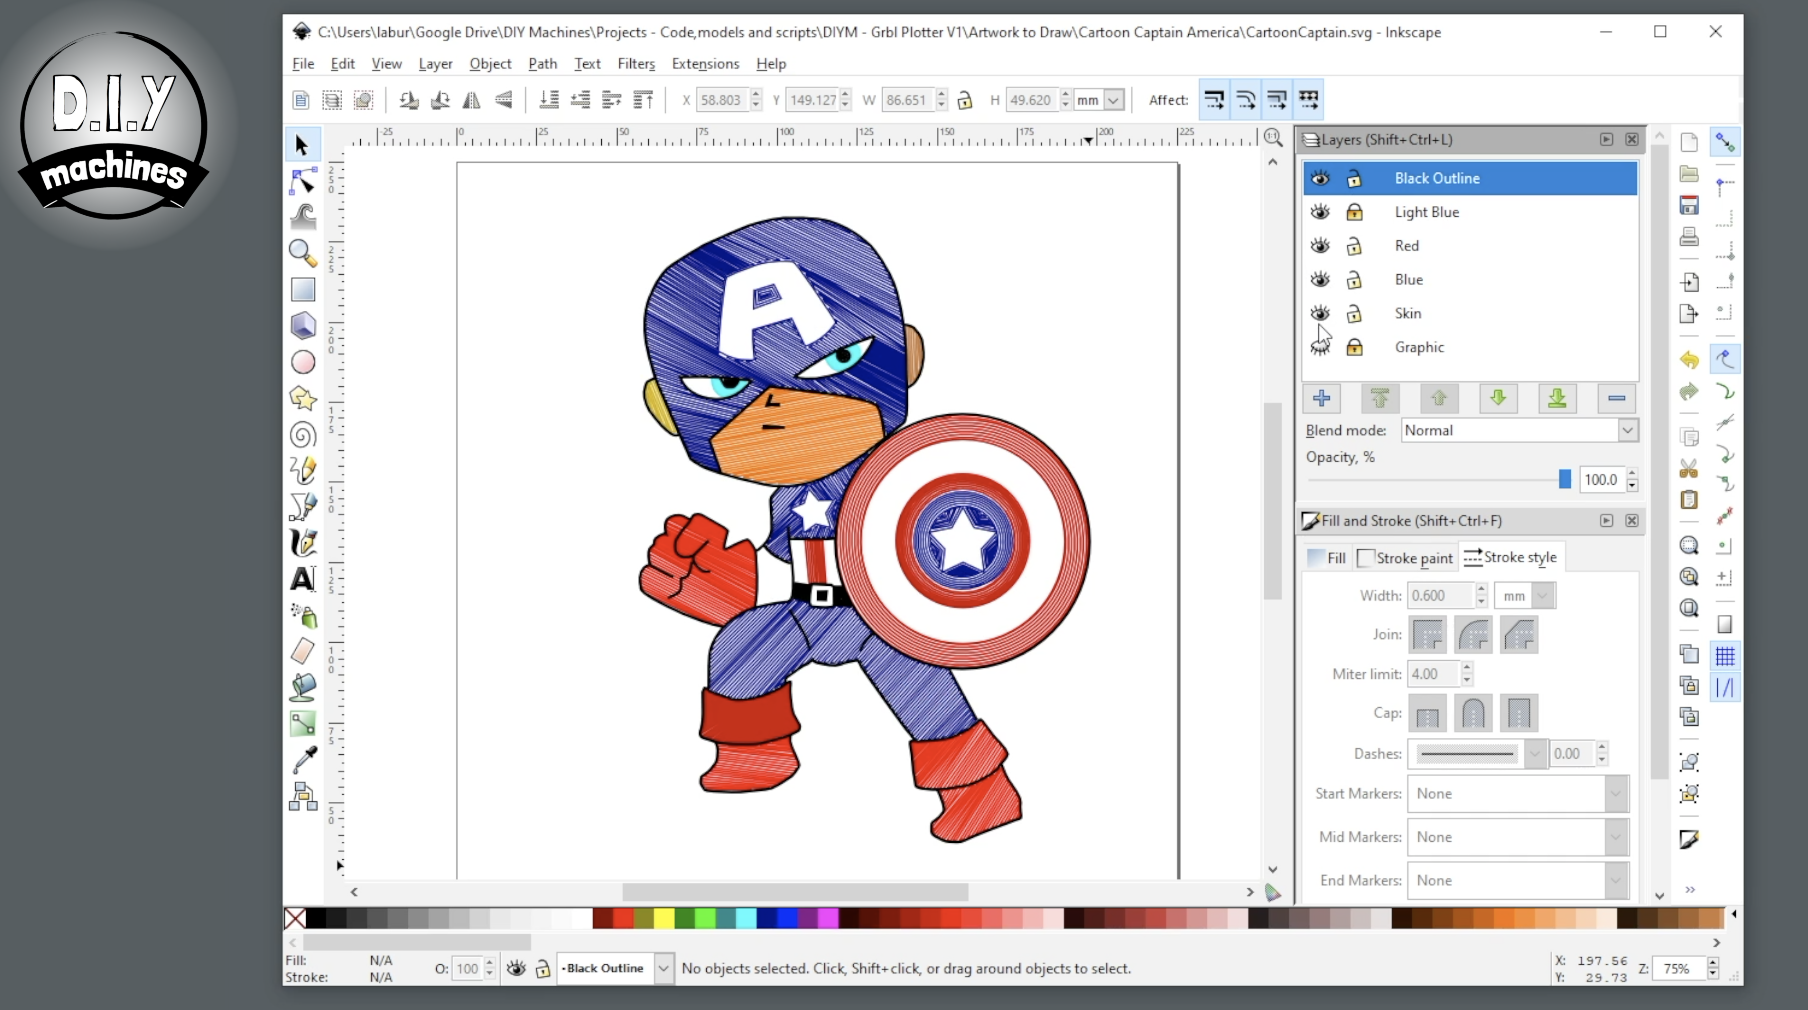This screenshot has width=1808, height=1010.
Task: Select the Rectangle tool
Action: pyautogui.click(x=303, y=289)
